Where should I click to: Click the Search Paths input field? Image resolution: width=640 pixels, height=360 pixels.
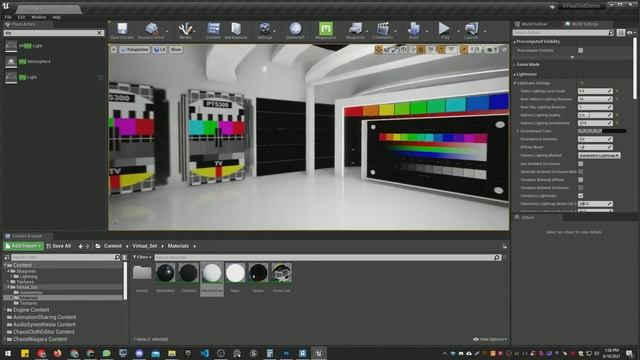coord(66,258)
